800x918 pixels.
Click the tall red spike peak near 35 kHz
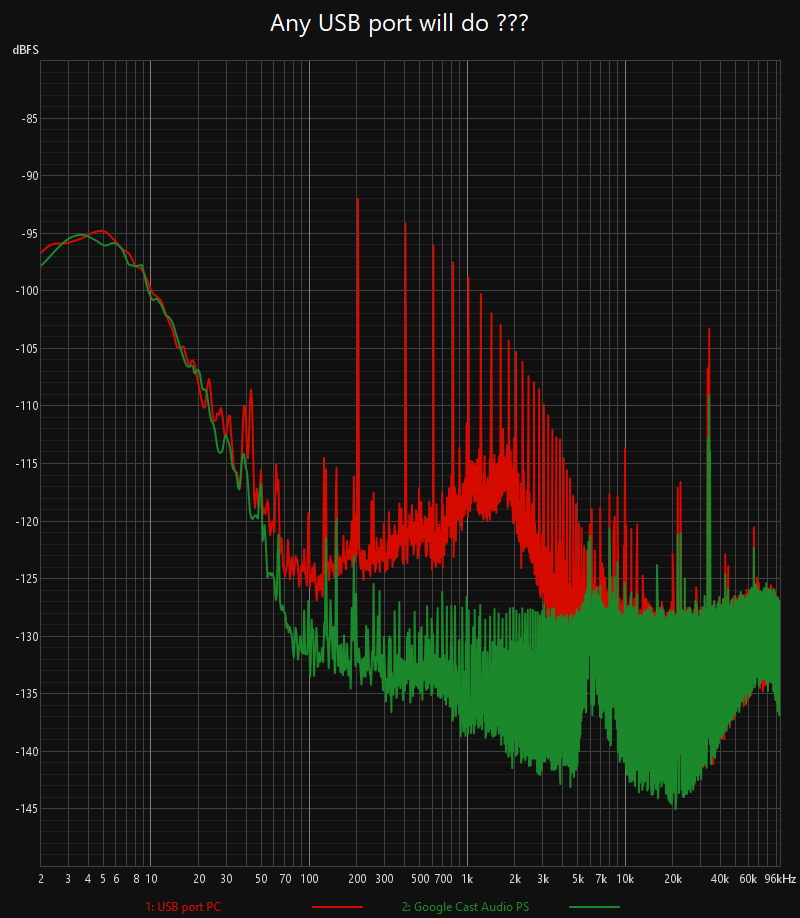click(x=709, y=328)
